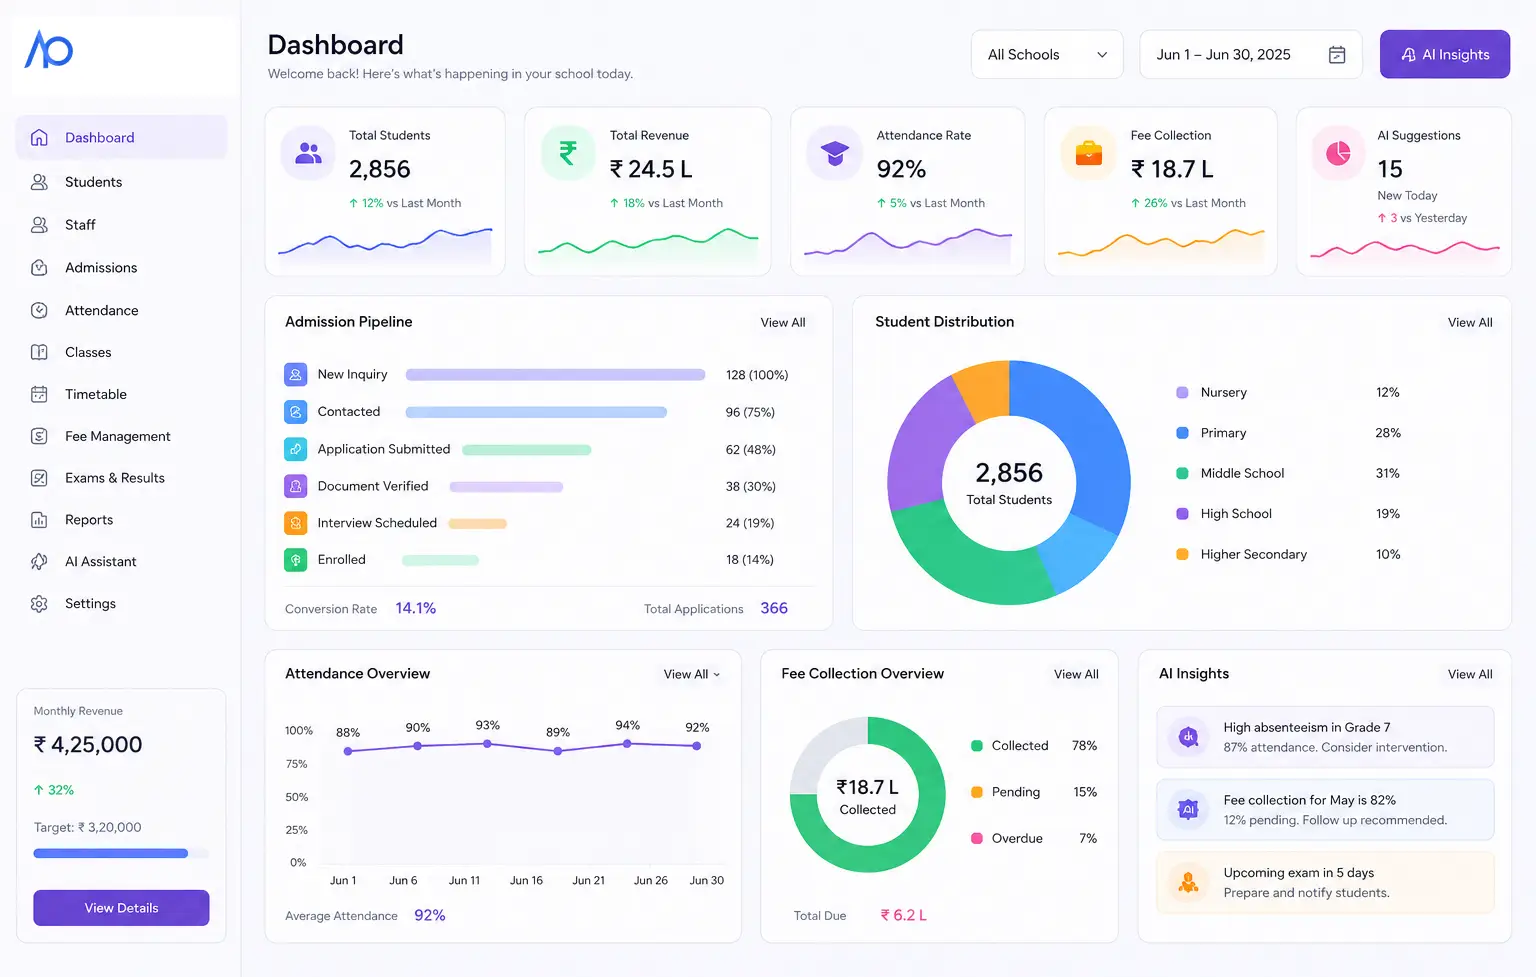Click the Document Verified stage icon
This screenshot has width=1536, height=977.
296,486
